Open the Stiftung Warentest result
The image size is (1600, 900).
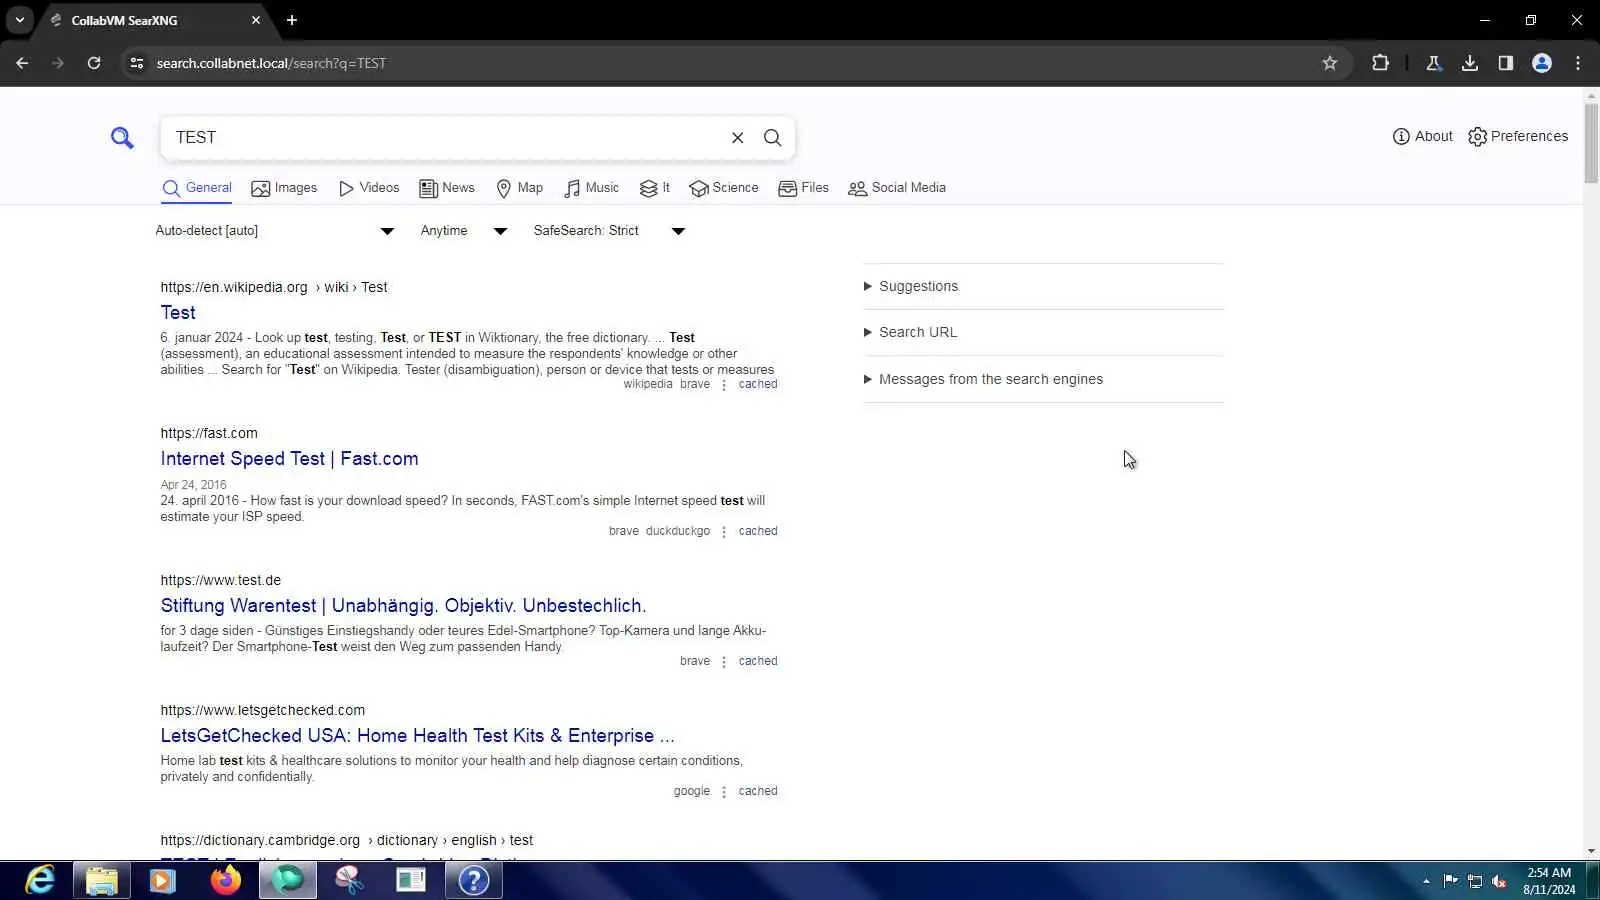coord(404,606)
